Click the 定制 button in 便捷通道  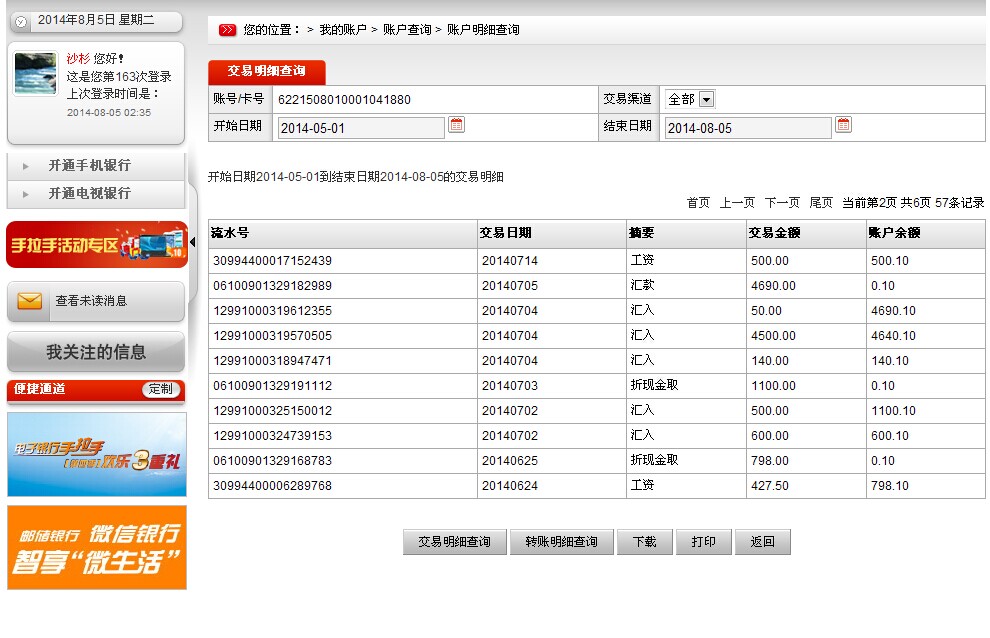tap(160, 389)
